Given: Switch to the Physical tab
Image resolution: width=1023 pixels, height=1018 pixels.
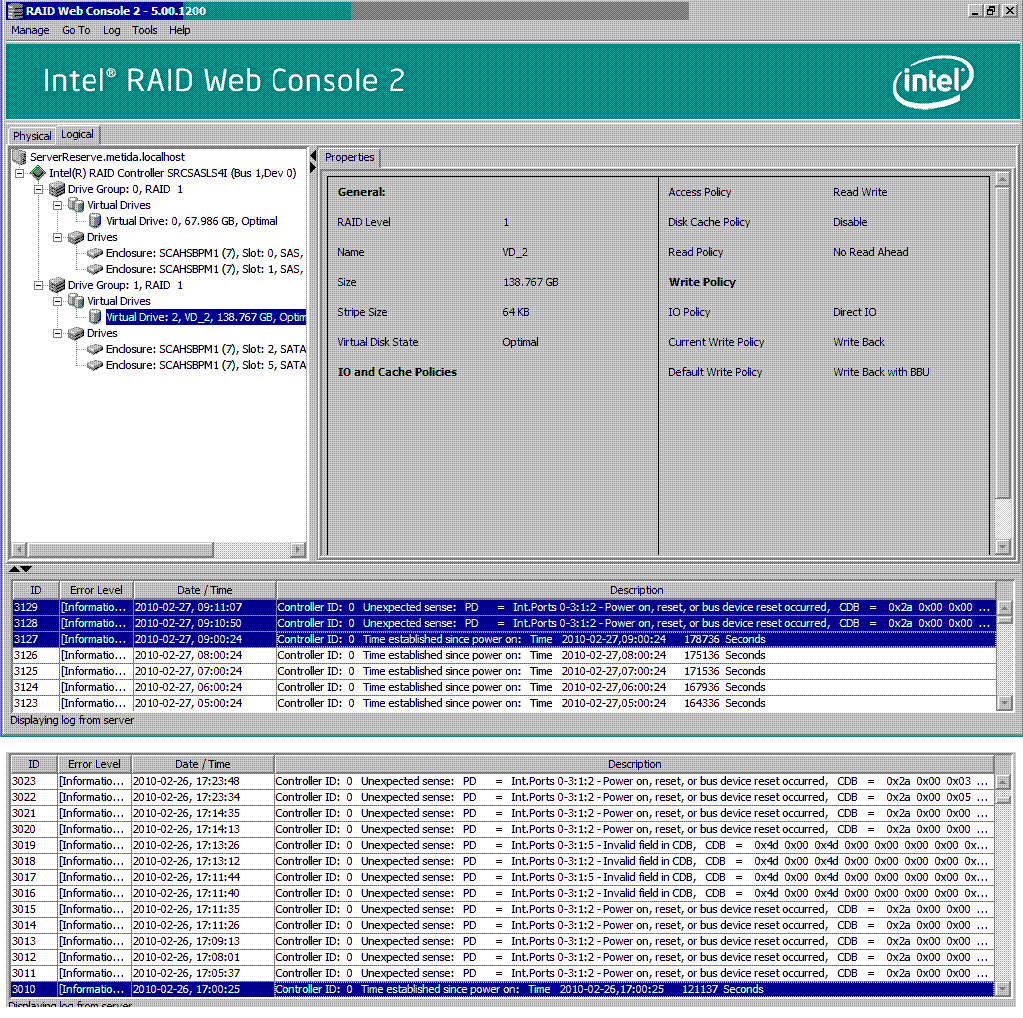Looking at the screenshot, I should coord(32,136).
